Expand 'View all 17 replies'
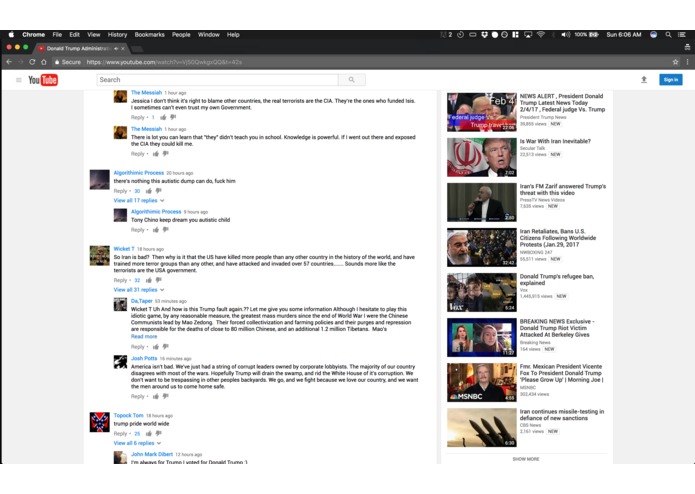695x494 pixels. click(x=139, y=201)
